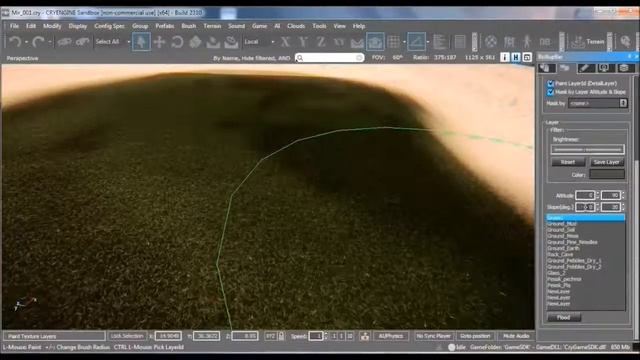Choose the Rotate tool
640x360 pixels.
click(177, 42)
